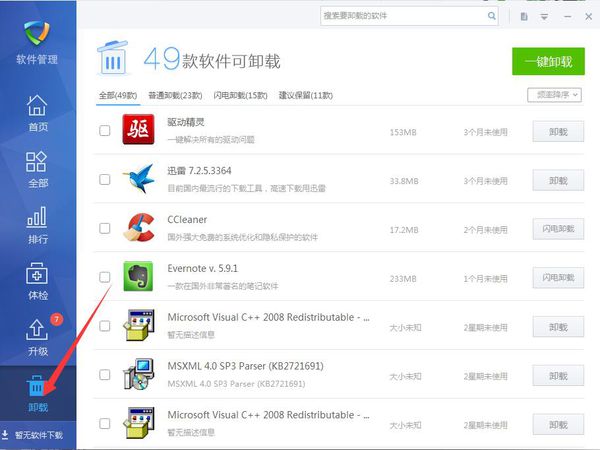Viewport: 600px width, 450px height.
Task: Click the green 一键卸载 button
Action: pyautogui.click(x=548, y=61)
